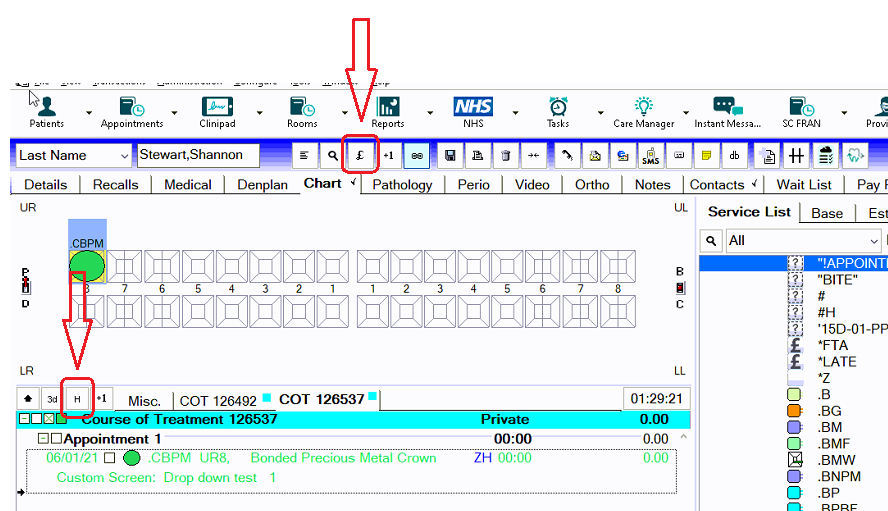Click the pound sign payment button
The height and width of the screenshot is (511, 888).
pyautogui.click(x=361, y=156)
